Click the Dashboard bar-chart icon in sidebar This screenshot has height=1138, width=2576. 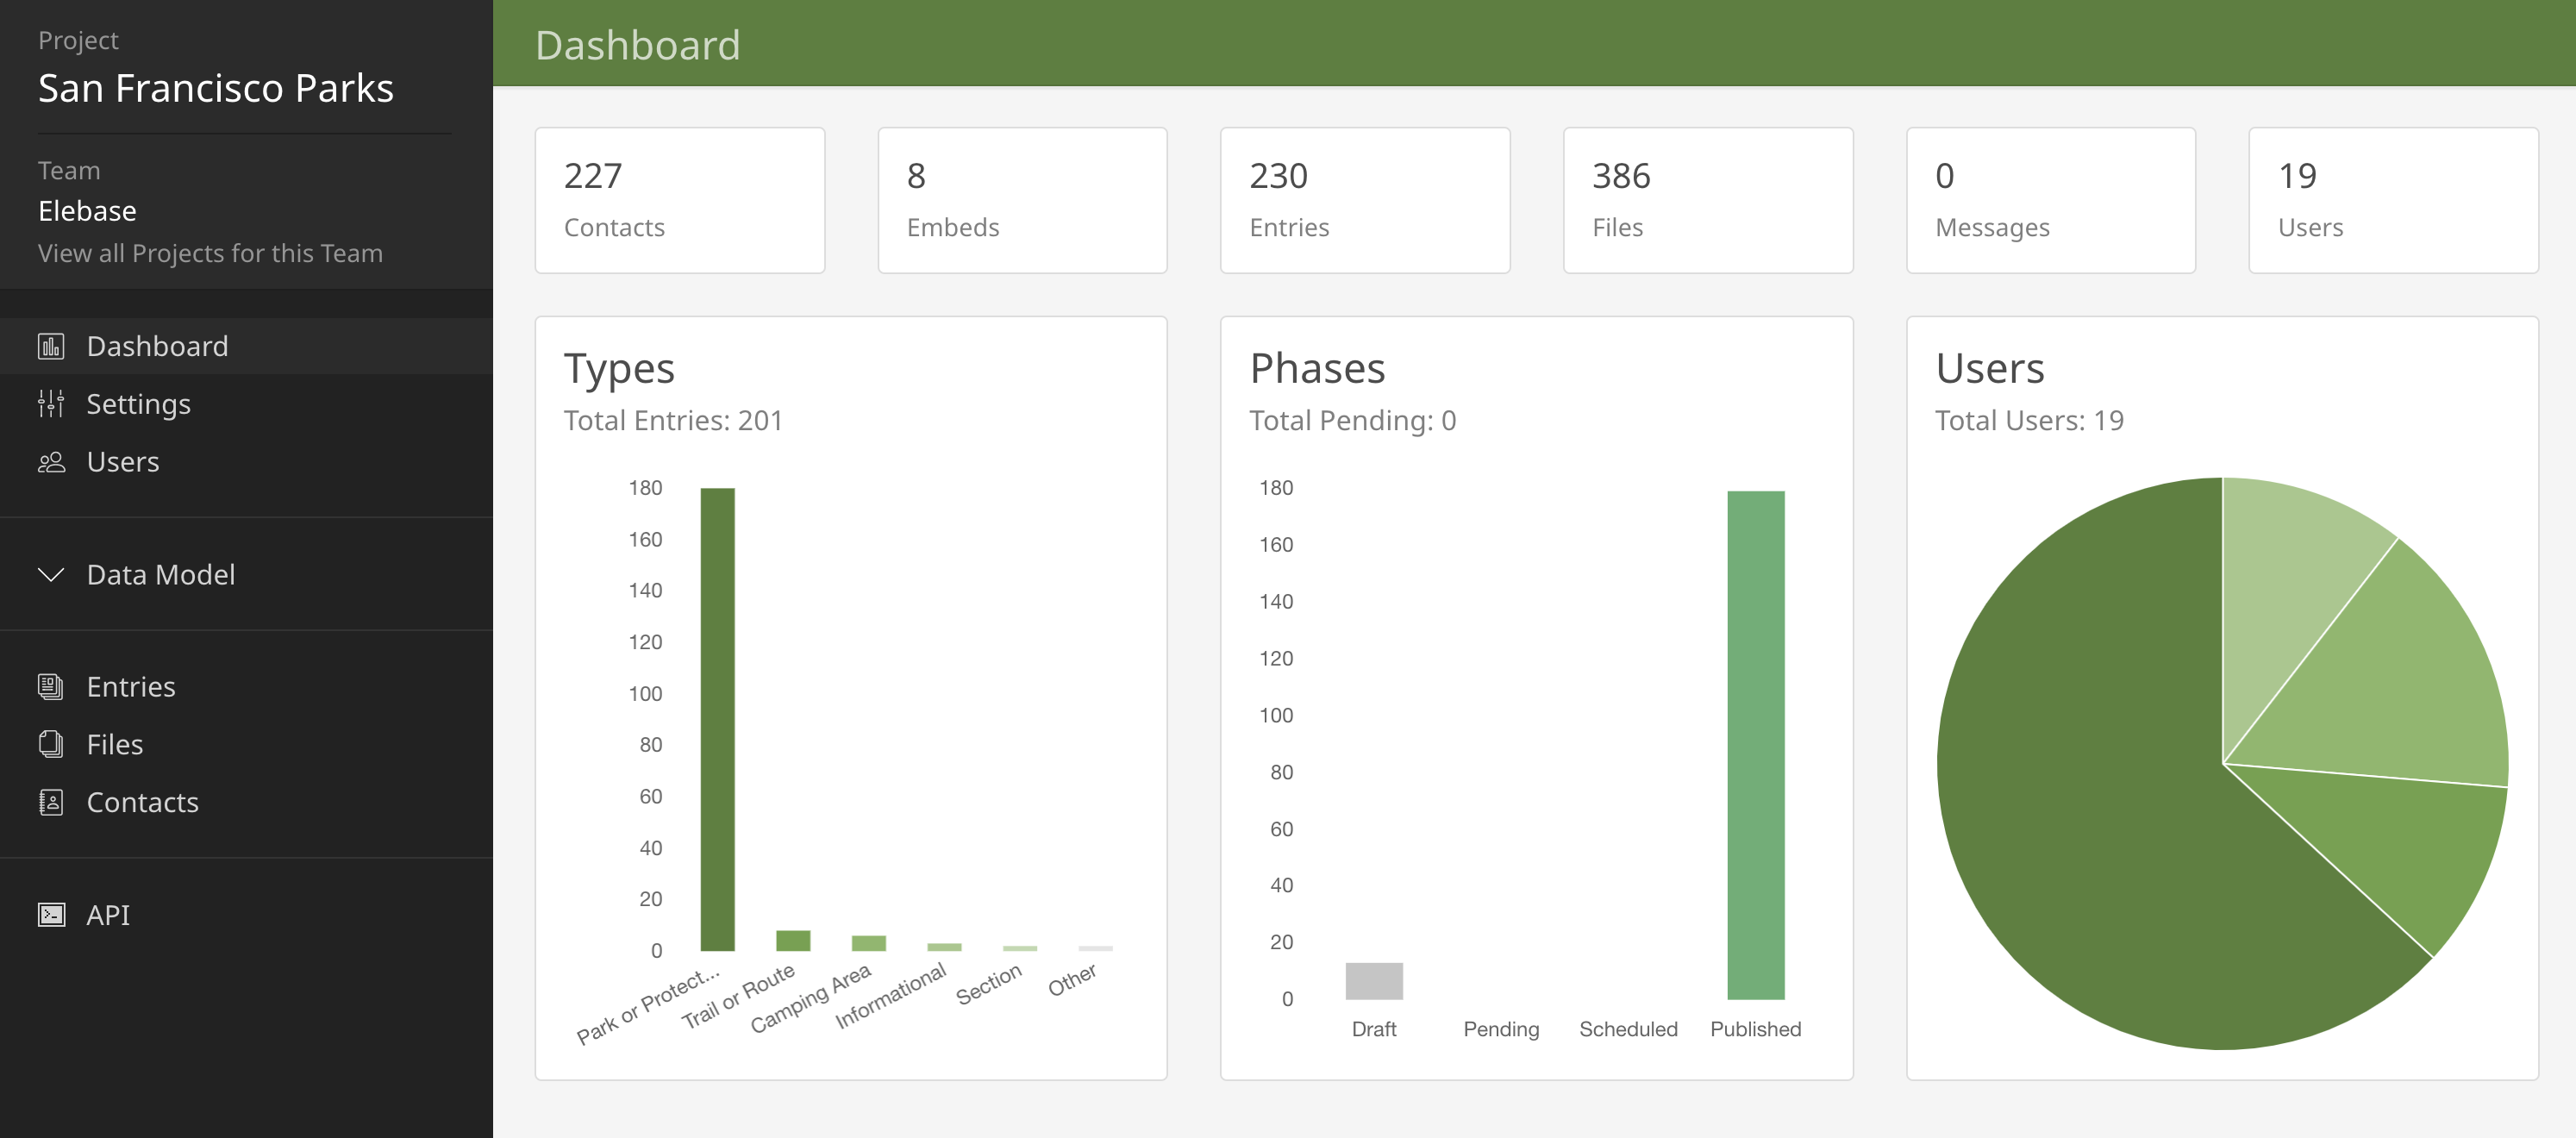coord(51,346)
